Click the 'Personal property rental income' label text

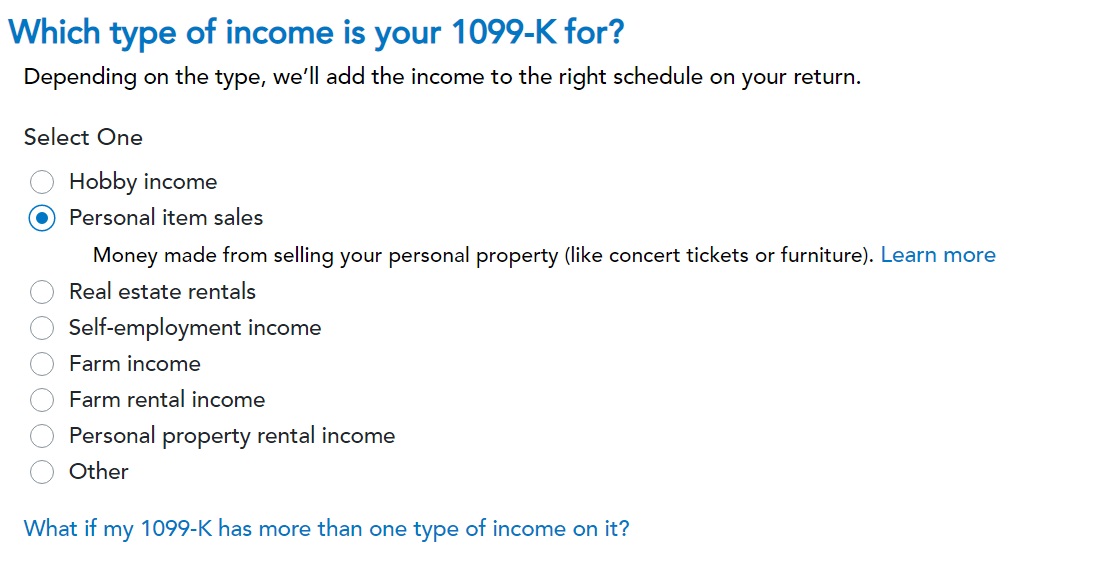pos(232,436)
